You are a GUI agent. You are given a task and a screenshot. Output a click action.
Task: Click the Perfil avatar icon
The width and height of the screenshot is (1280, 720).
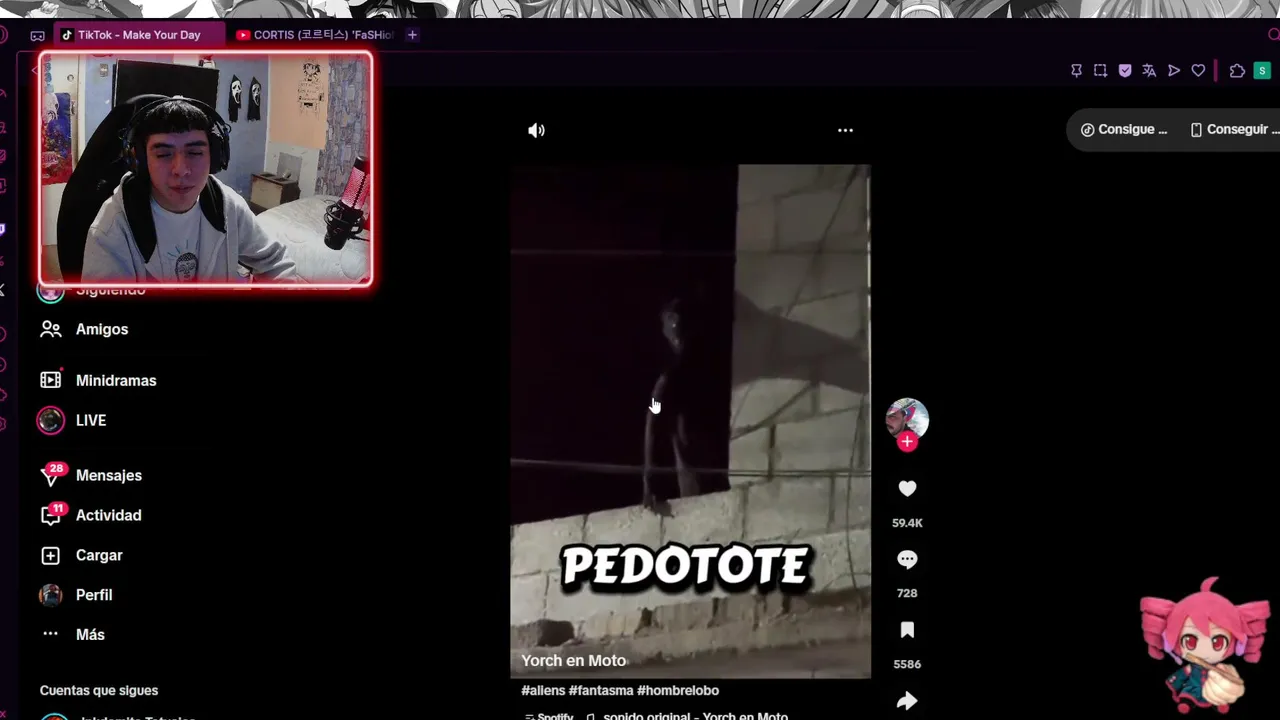point(51,595)
